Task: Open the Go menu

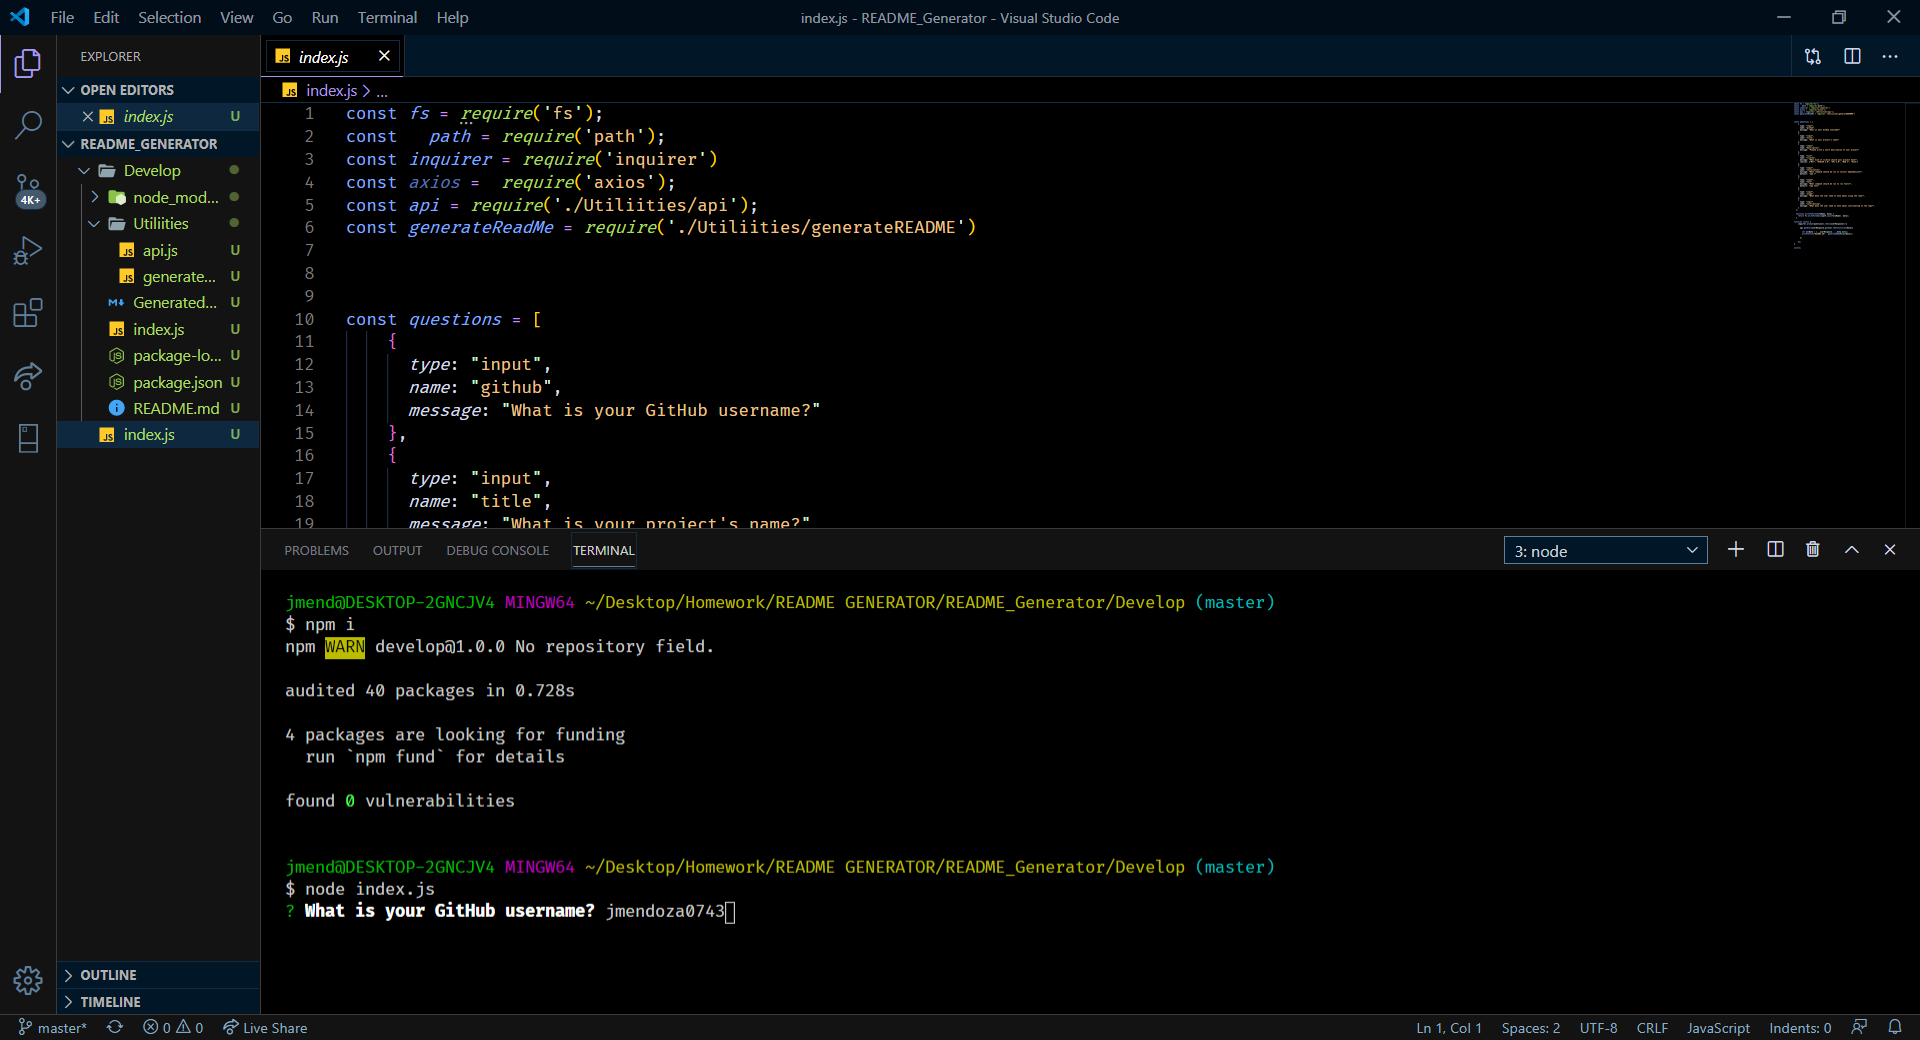Action: (x=282, y=17)
